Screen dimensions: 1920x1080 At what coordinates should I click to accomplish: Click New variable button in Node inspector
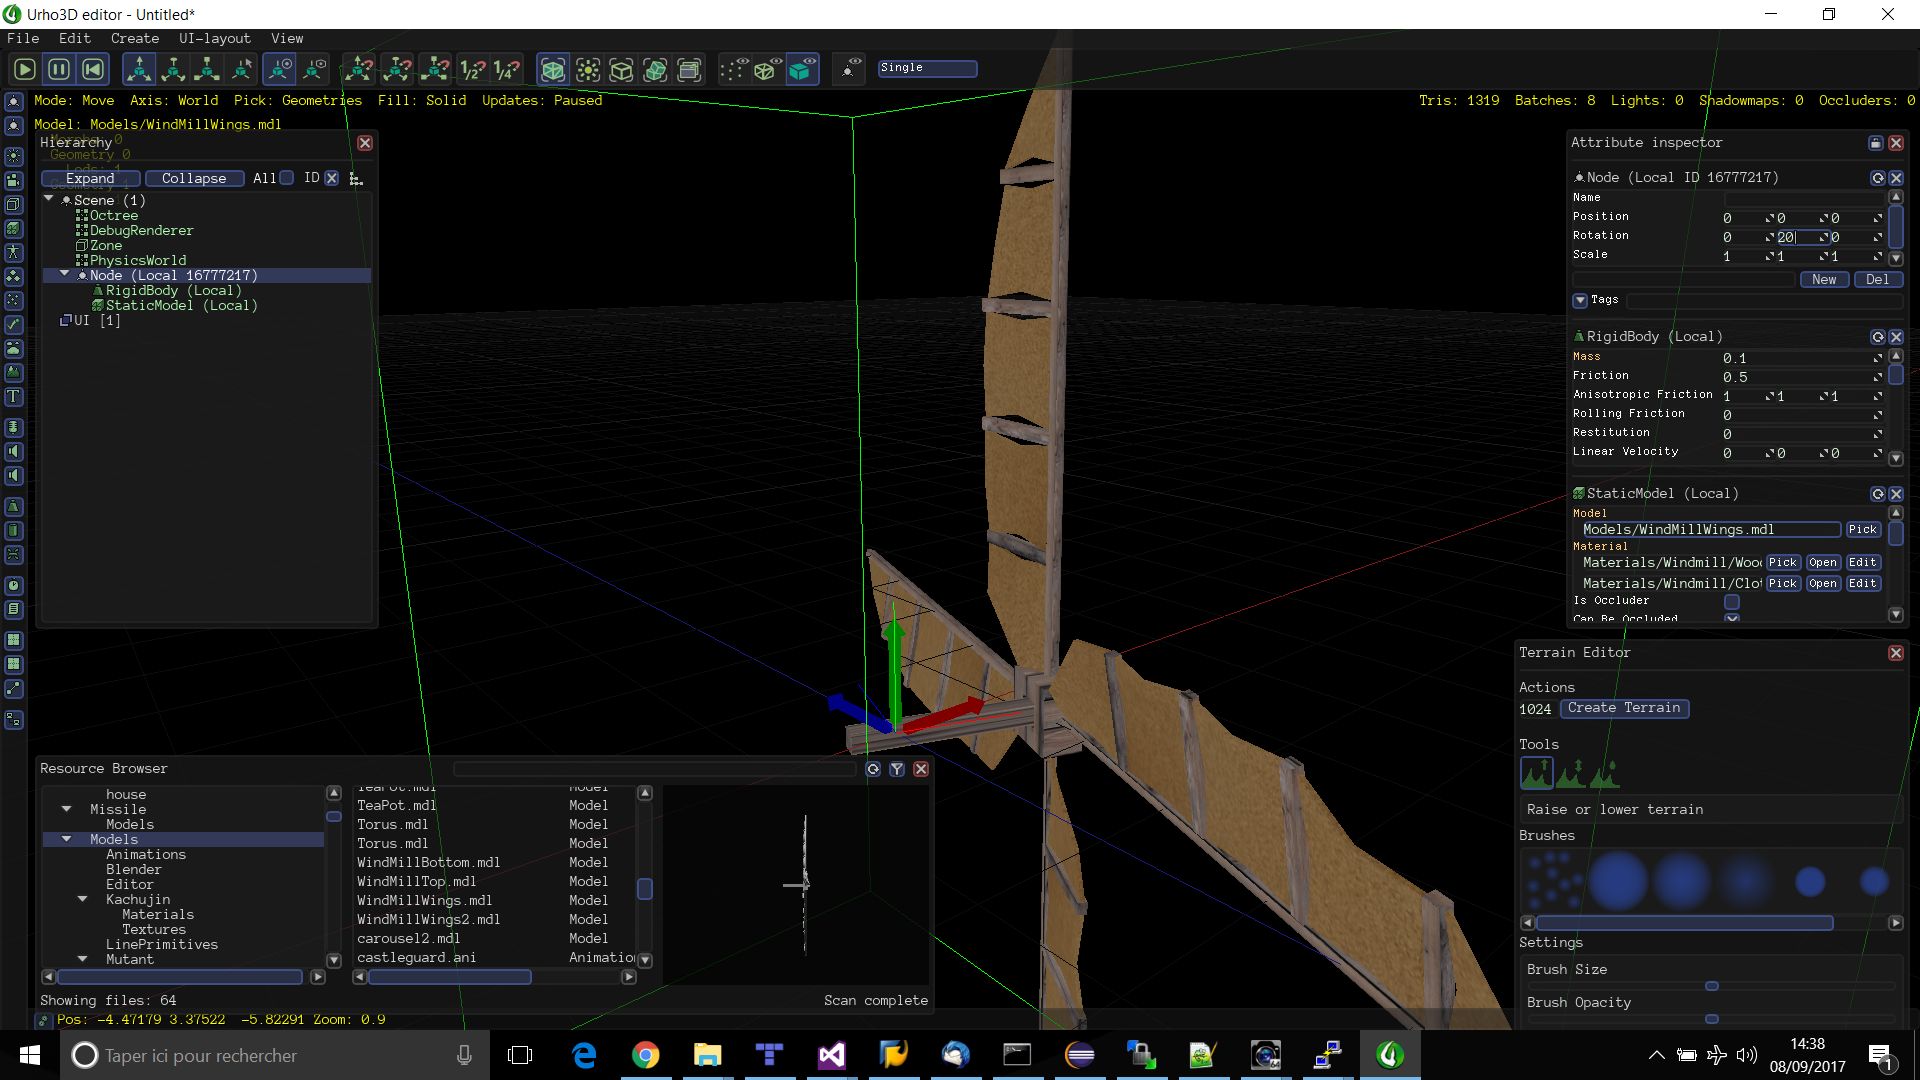[1824, 280]
